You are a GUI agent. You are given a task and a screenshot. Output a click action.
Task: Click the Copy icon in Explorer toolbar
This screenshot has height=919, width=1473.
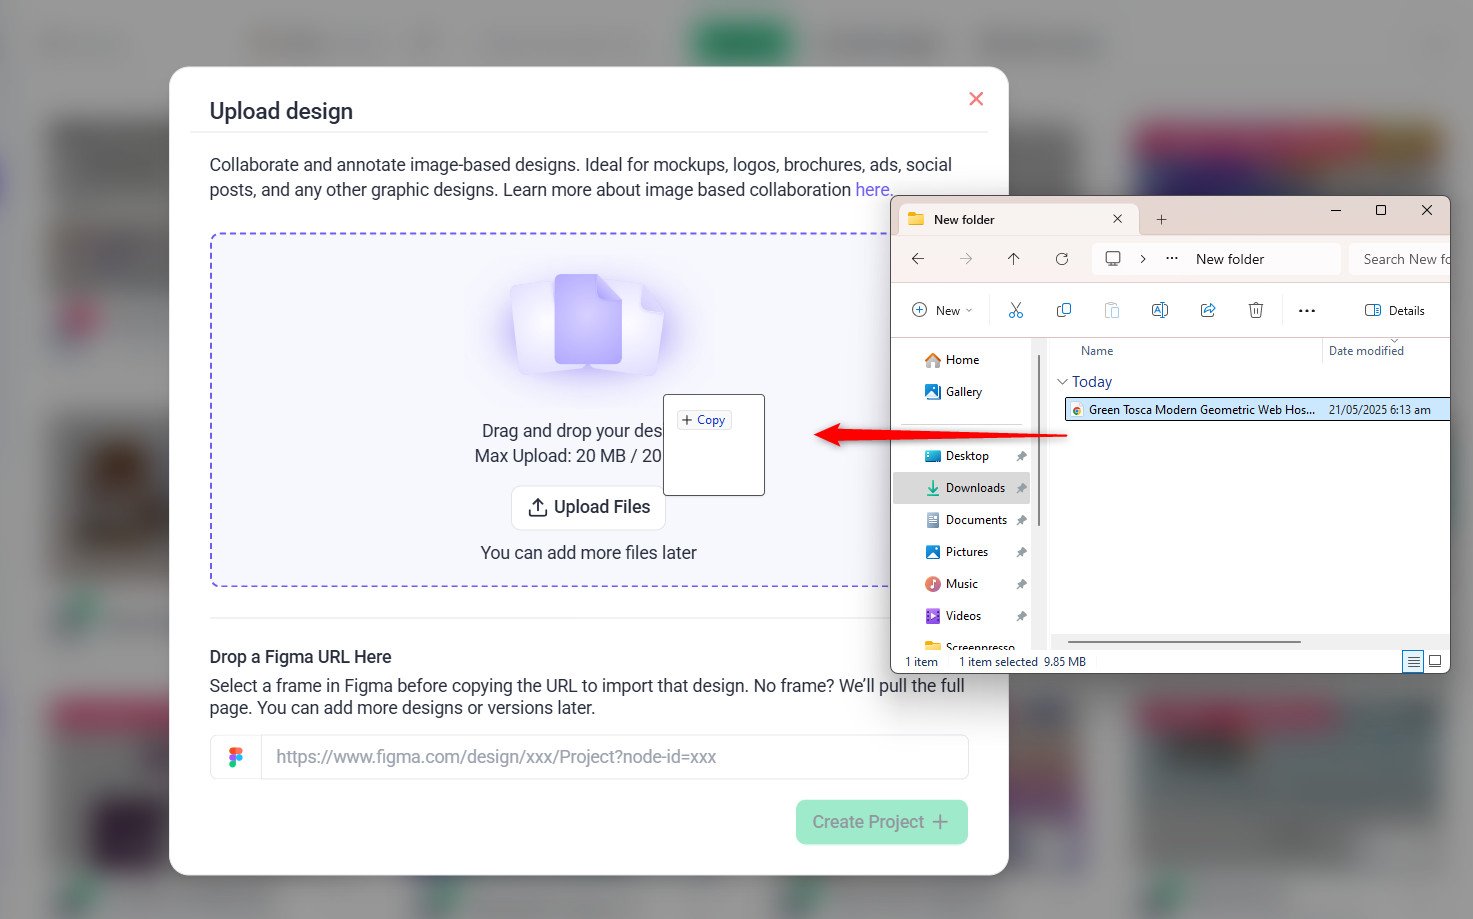click(1064, 311)
